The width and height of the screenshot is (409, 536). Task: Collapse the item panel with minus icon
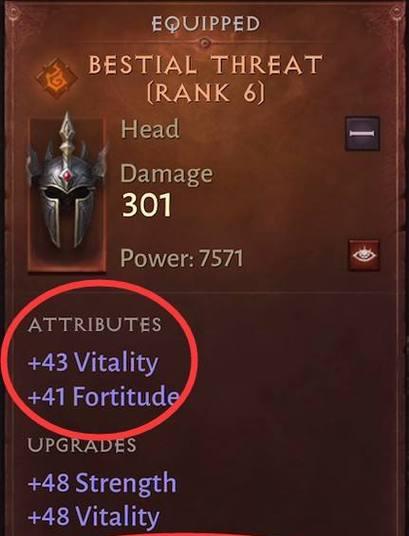362,133
